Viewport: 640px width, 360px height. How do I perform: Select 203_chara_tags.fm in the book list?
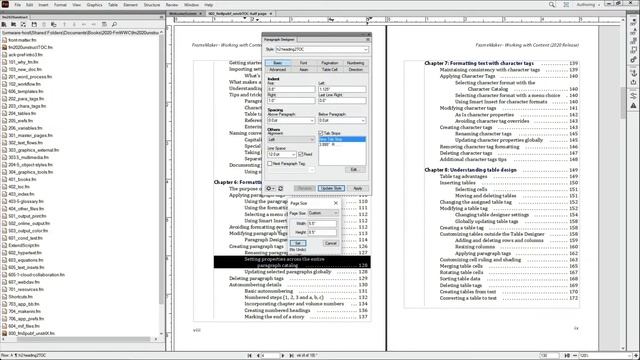[27, 106]
